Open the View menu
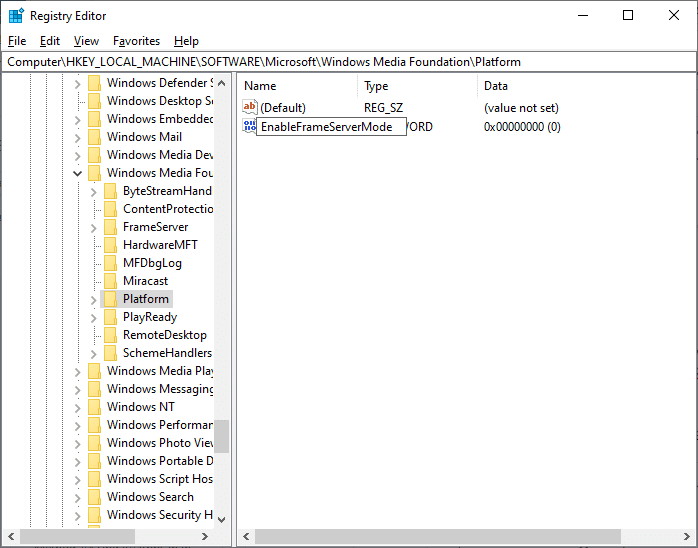 [86, 41]
